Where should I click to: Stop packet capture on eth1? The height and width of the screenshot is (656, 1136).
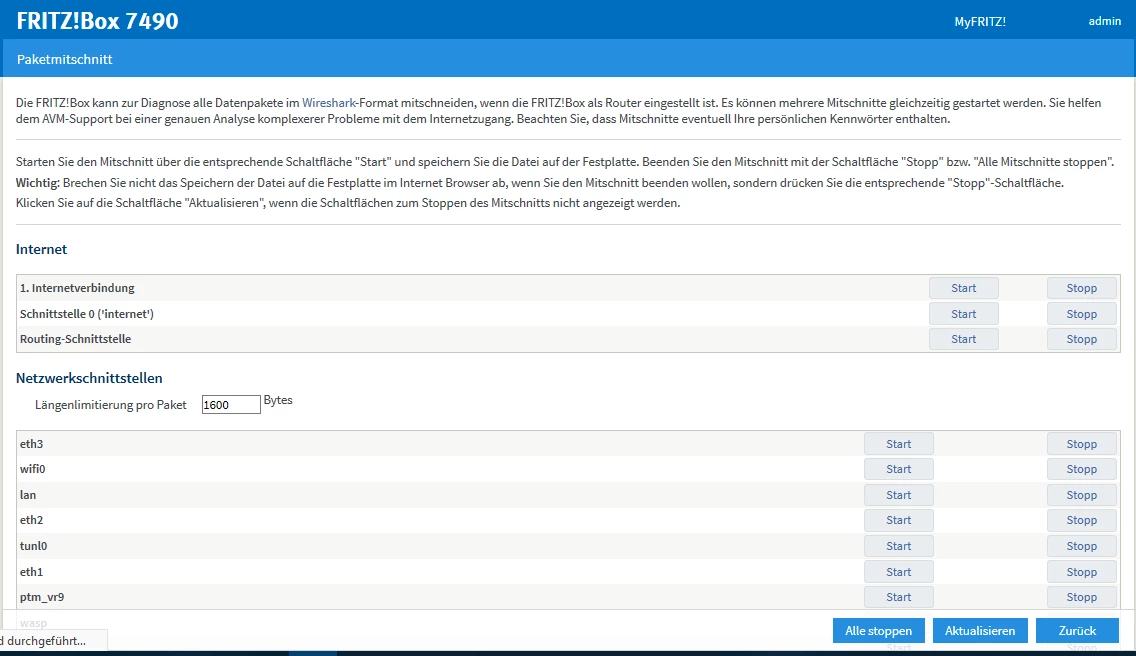coord(1082,572)
